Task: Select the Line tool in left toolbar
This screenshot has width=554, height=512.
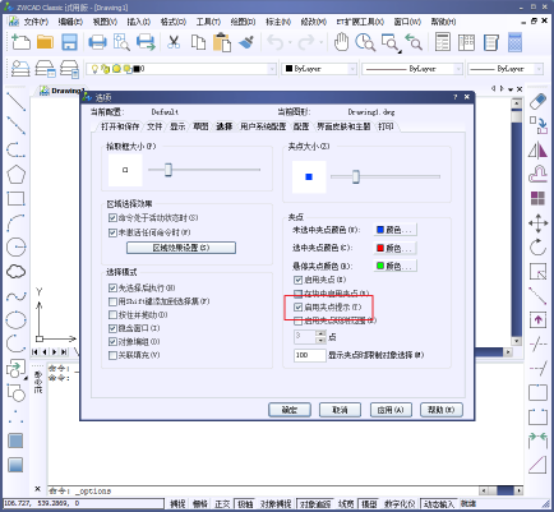Action: point(16,101)
